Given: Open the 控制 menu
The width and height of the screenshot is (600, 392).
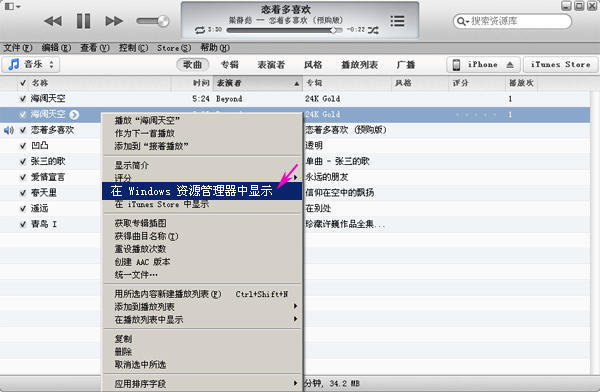Looking at the screenshot, I should coord(133,48).
